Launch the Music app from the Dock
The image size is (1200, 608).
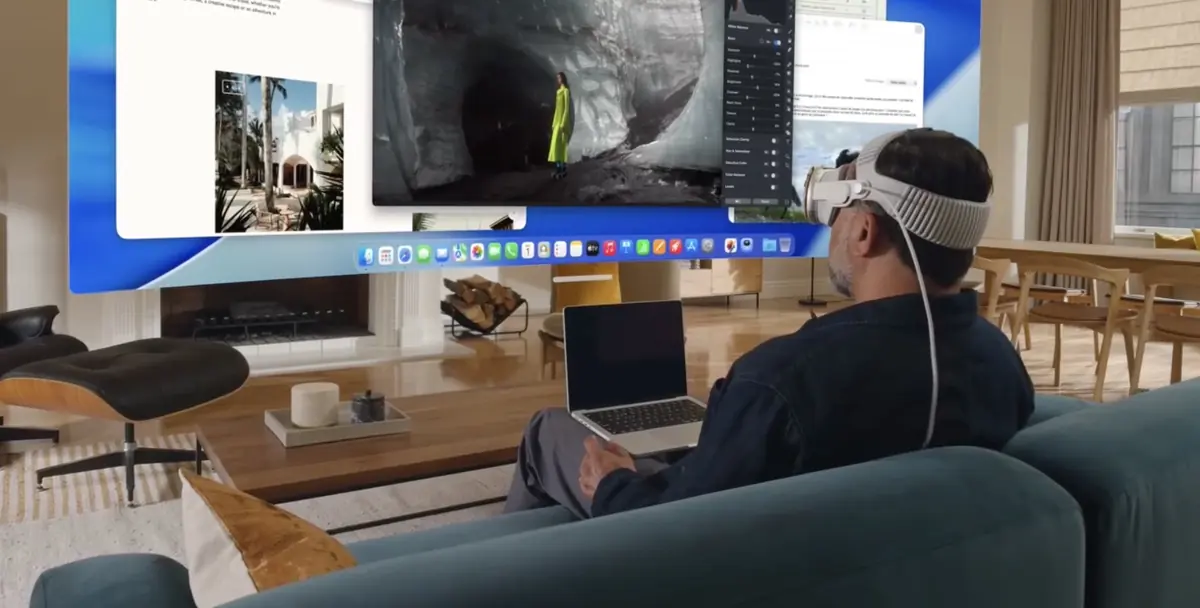click(x=609, y=250)
